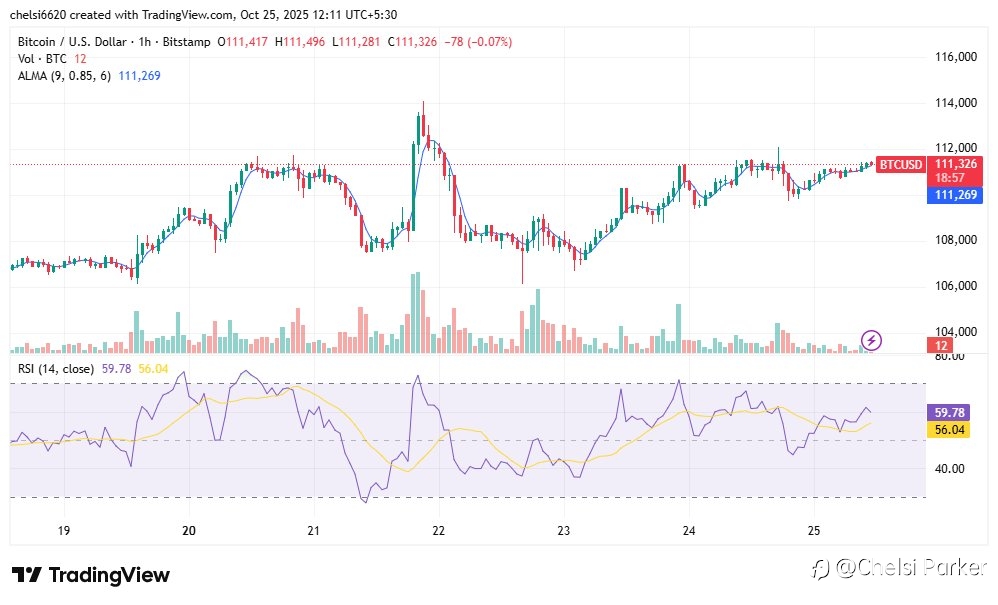
Task: Click the purple lightning bolt icon
Action: 871,340
